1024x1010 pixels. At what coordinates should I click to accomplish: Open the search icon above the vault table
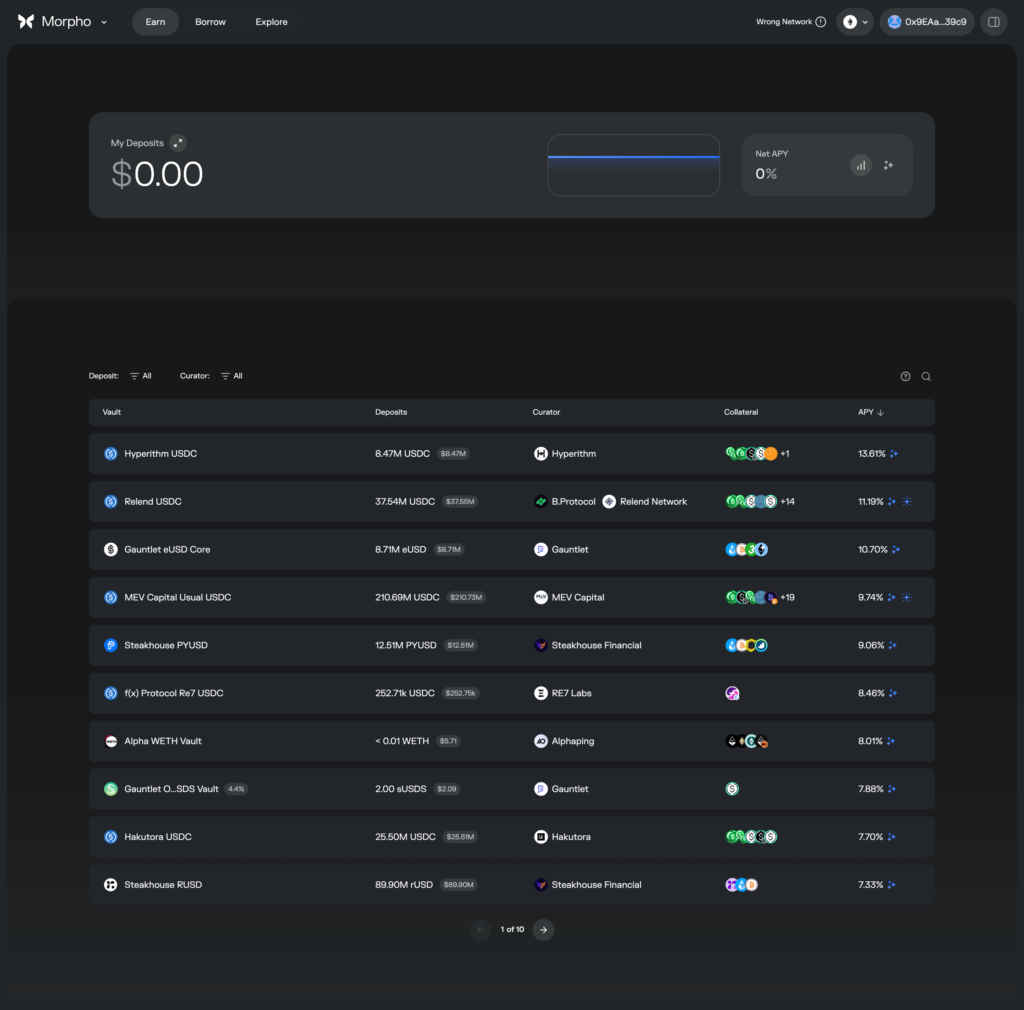[x=925, y=376]
